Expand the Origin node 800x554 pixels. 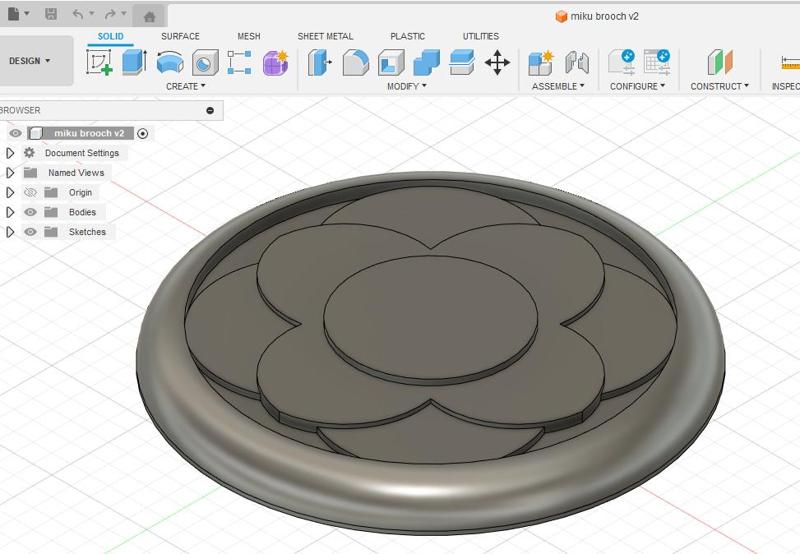10,192
